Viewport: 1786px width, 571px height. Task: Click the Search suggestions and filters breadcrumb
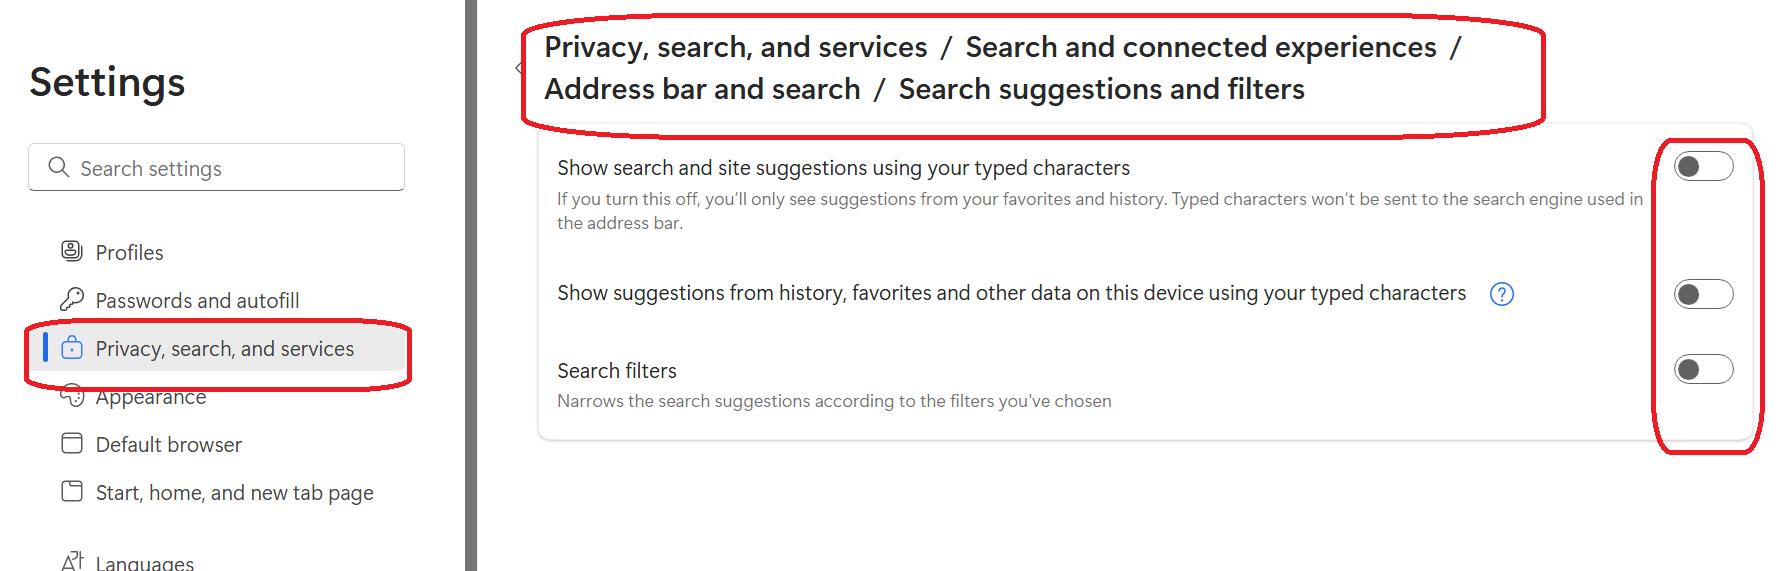click(x=1101, y=89)
